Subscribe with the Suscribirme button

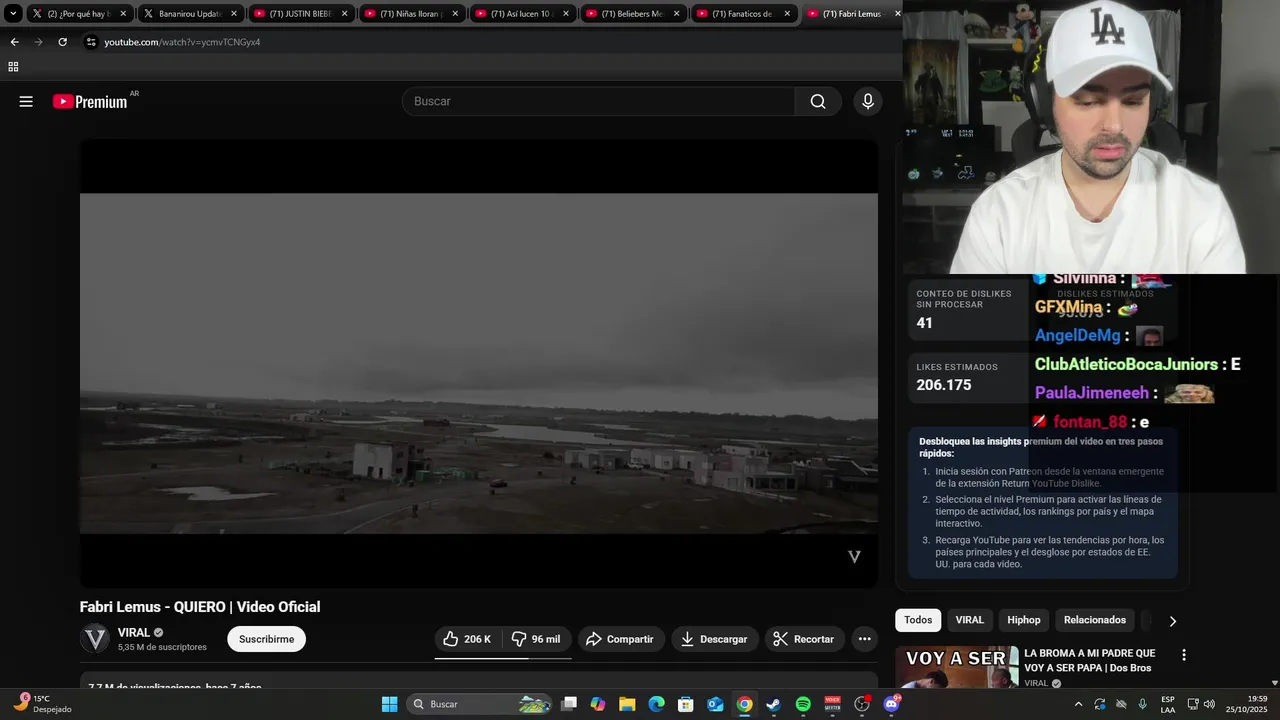click(x=266, y=639)
